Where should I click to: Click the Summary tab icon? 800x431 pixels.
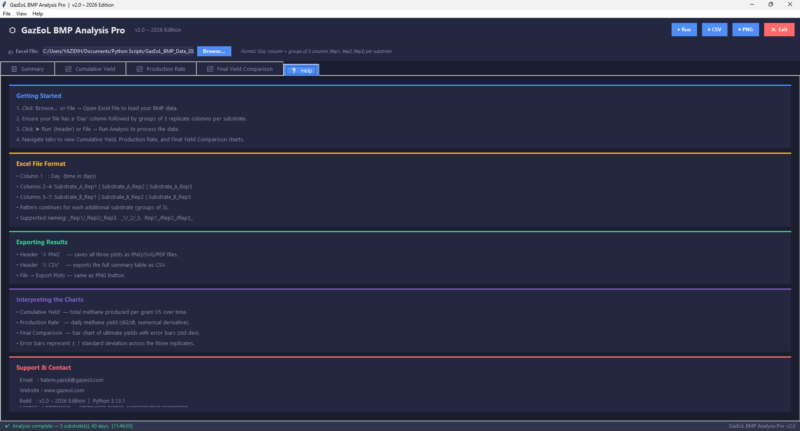13,69
